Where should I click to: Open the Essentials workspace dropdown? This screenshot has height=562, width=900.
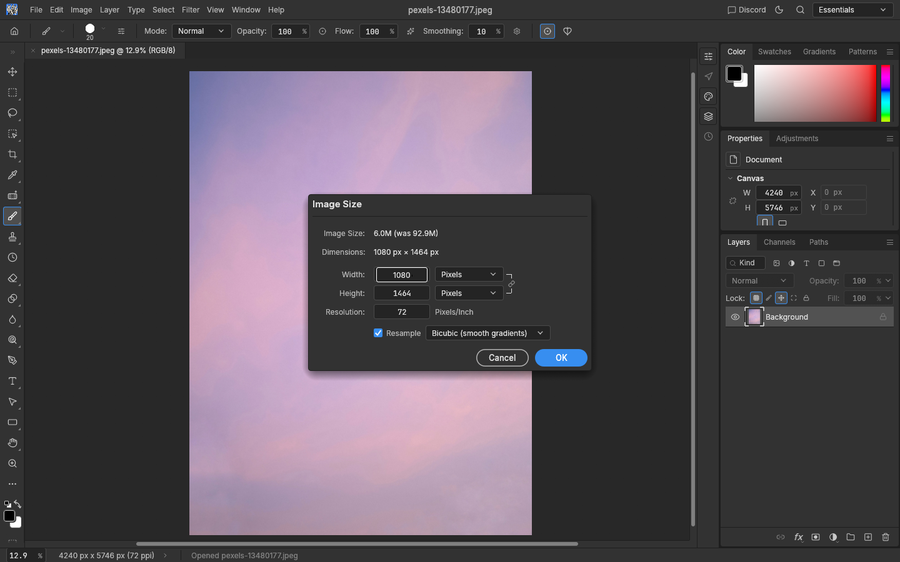(x=852, y=10)
